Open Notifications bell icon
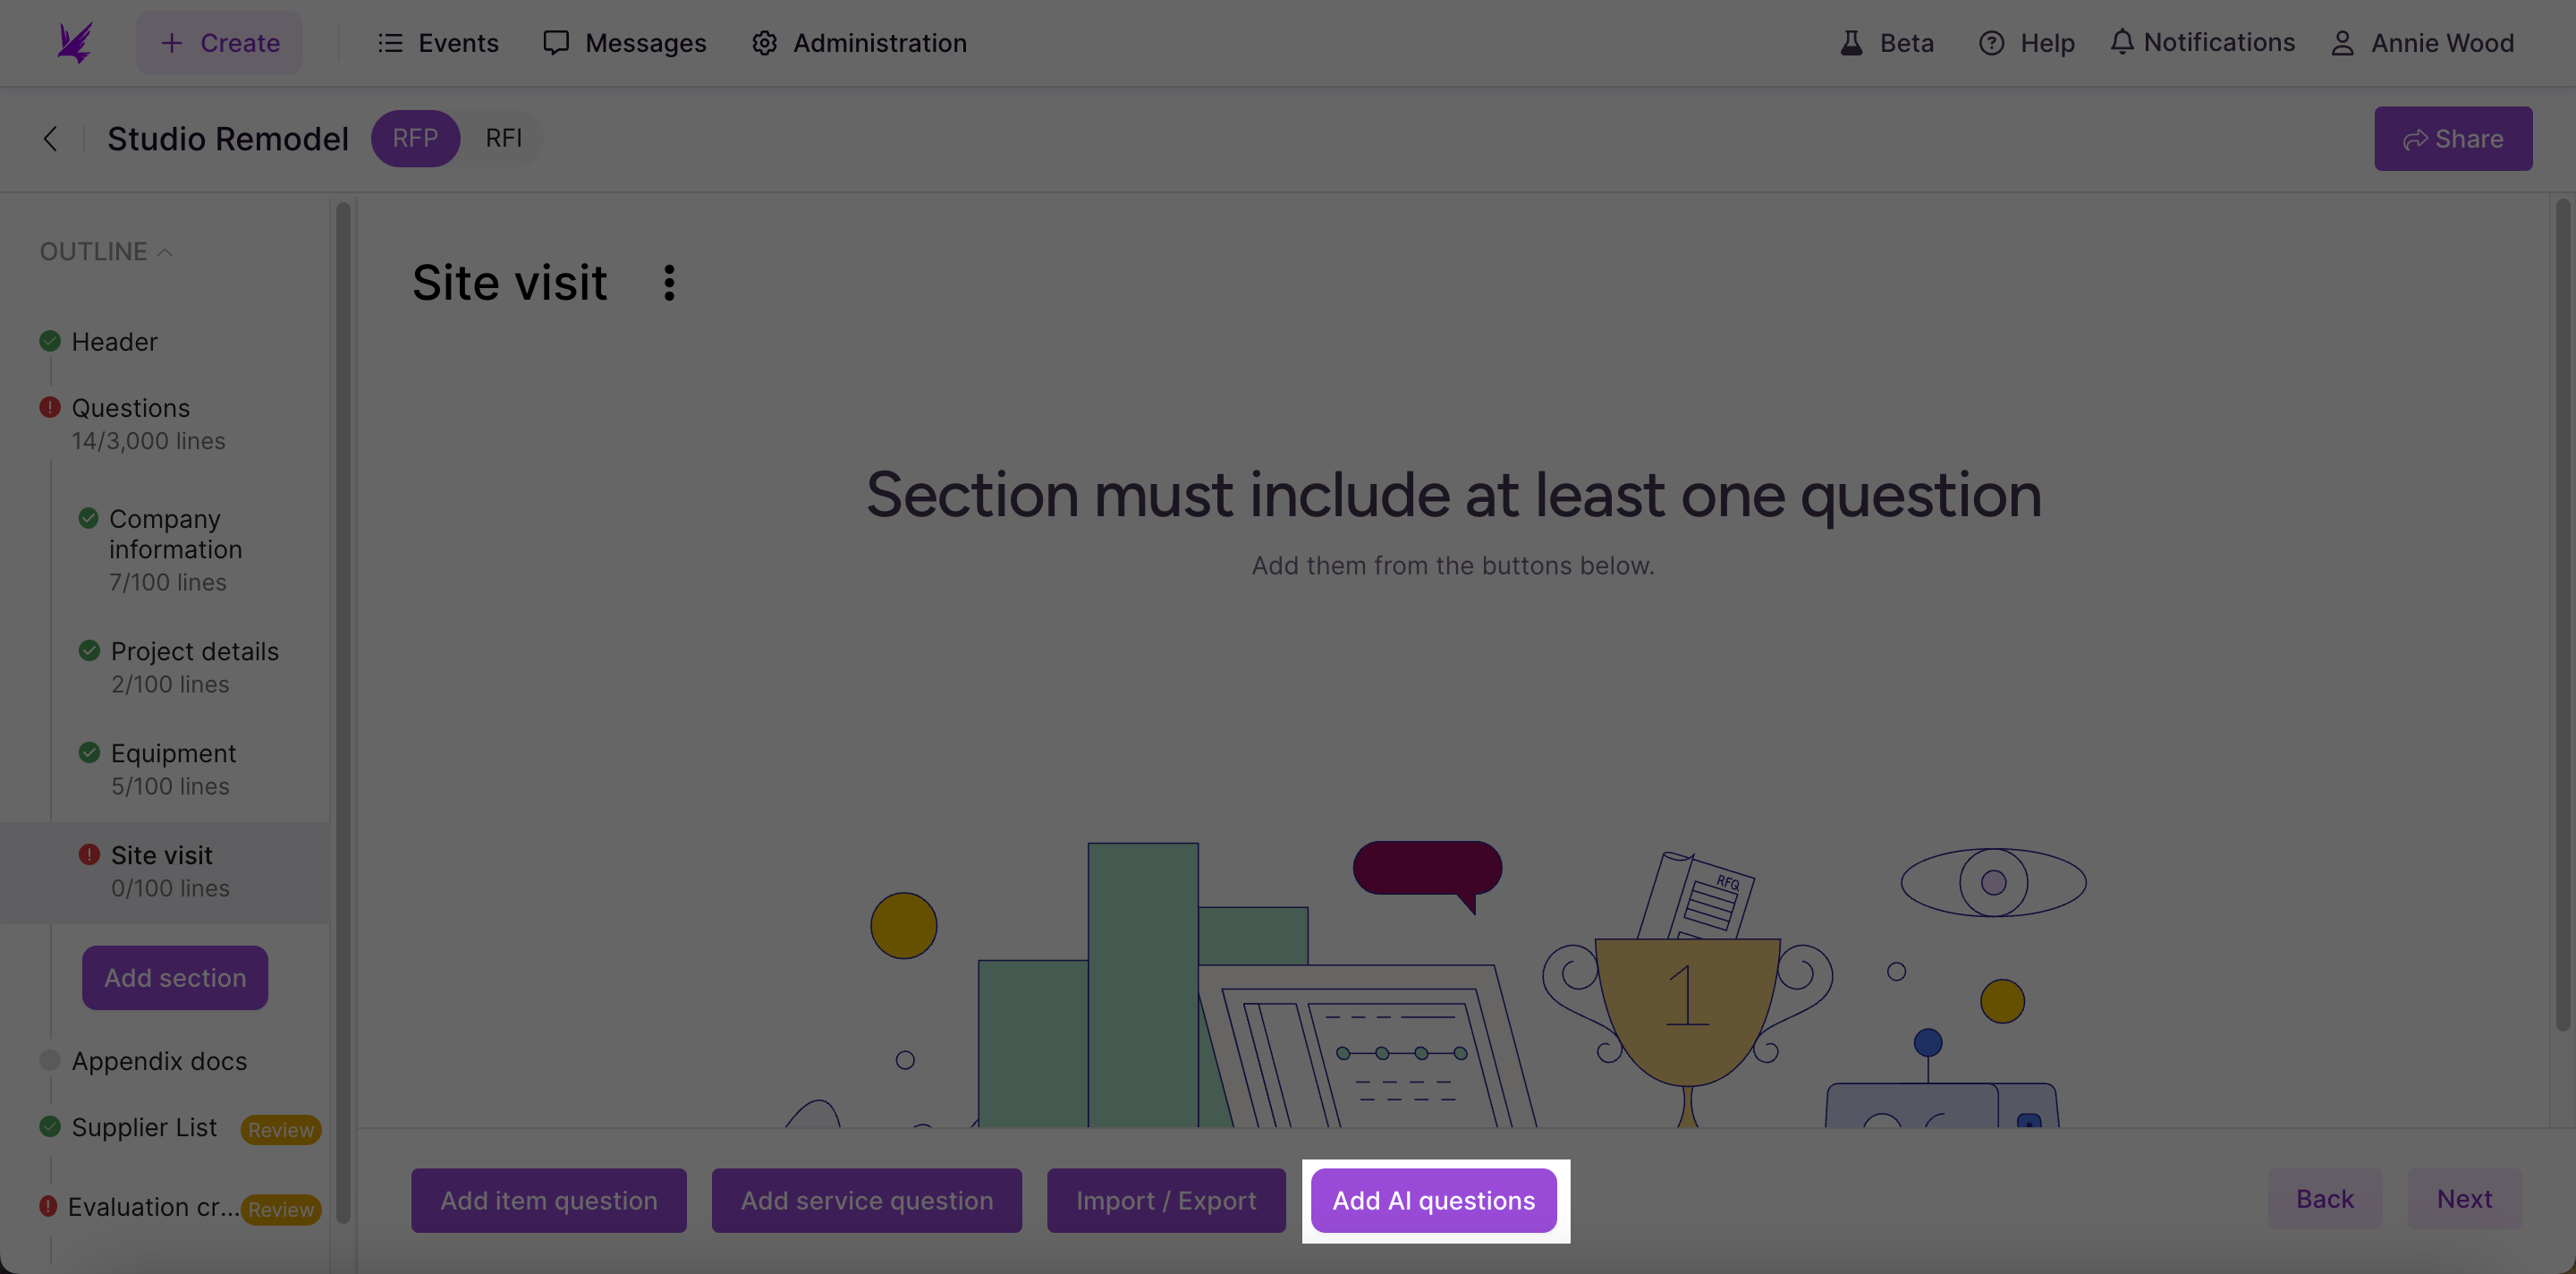Image resolution: width=2576 pixels, height=1274 pixels. click(2121, 42)
